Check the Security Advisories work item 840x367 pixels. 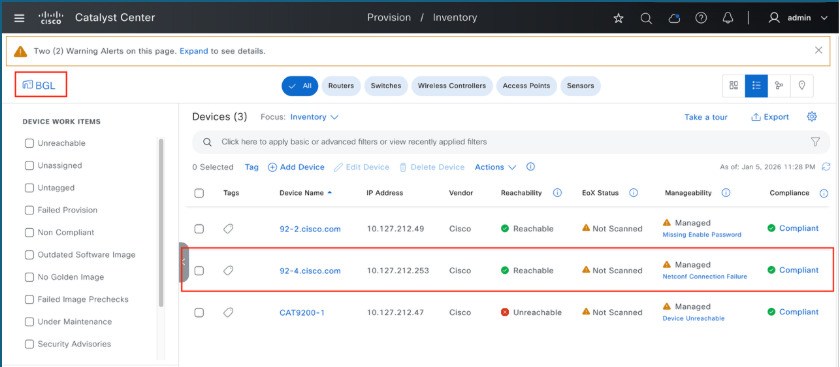(29, 344)
